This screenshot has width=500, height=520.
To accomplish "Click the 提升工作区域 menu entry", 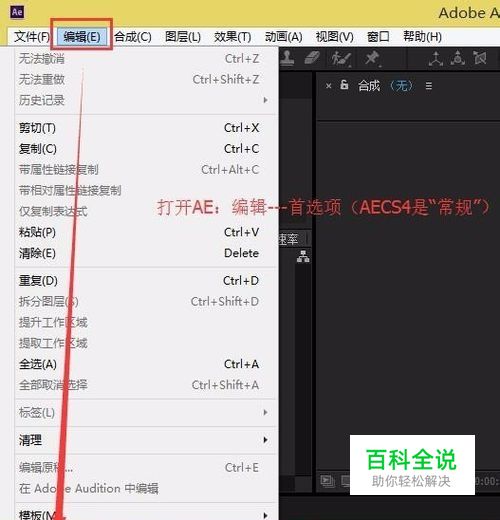I will (147, 322).
